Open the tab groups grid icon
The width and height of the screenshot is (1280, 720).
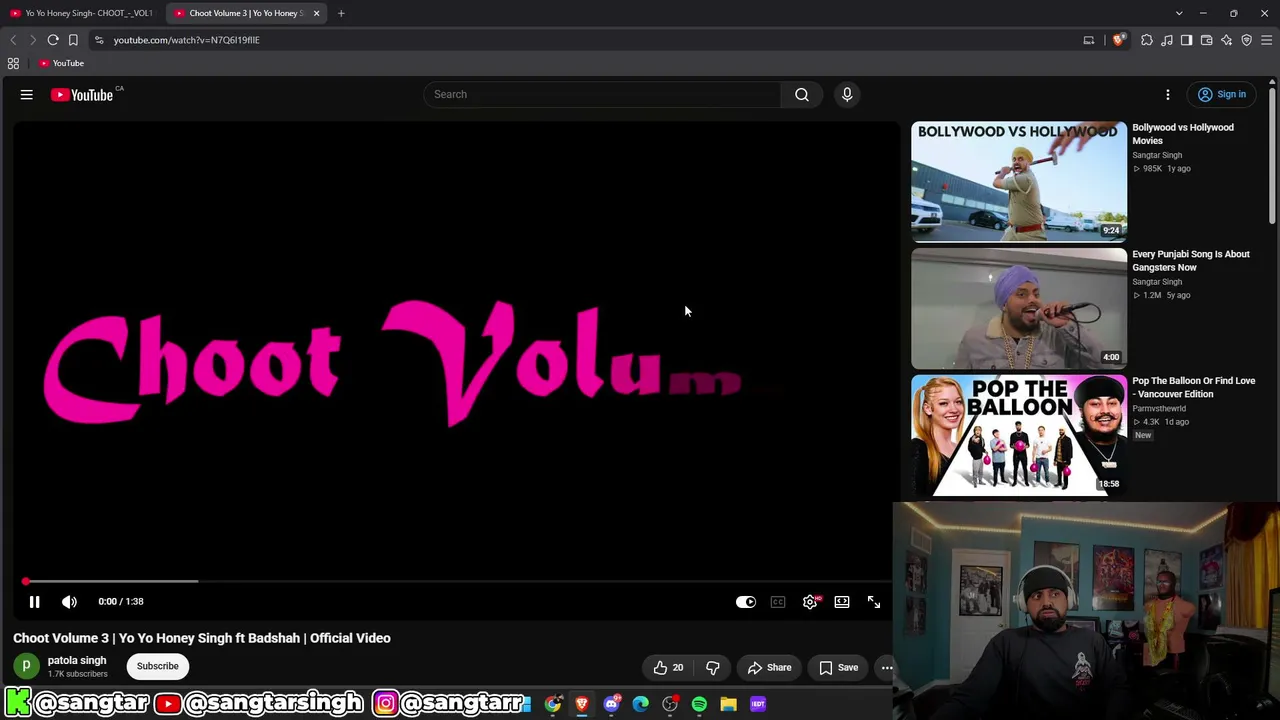tap(13, 63)
